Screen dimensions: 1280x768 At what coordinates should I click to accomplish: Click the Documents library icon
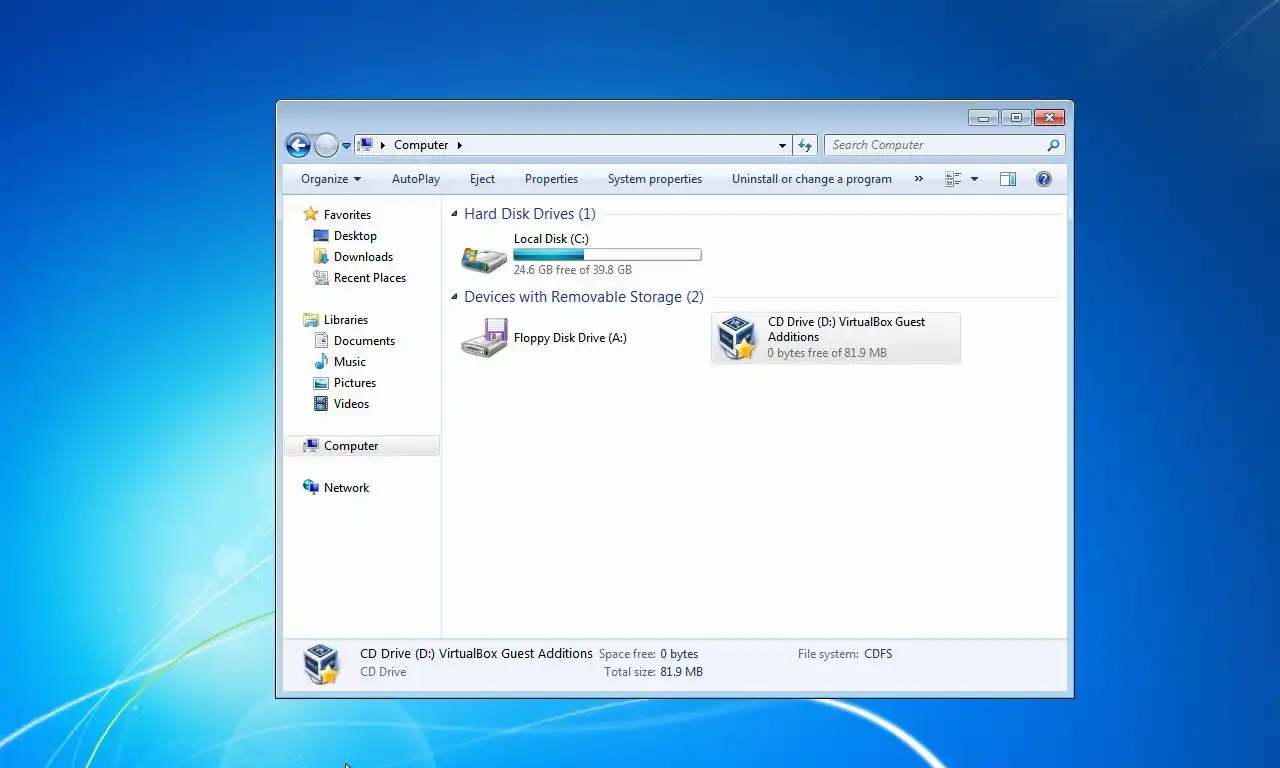pos(321,341)
